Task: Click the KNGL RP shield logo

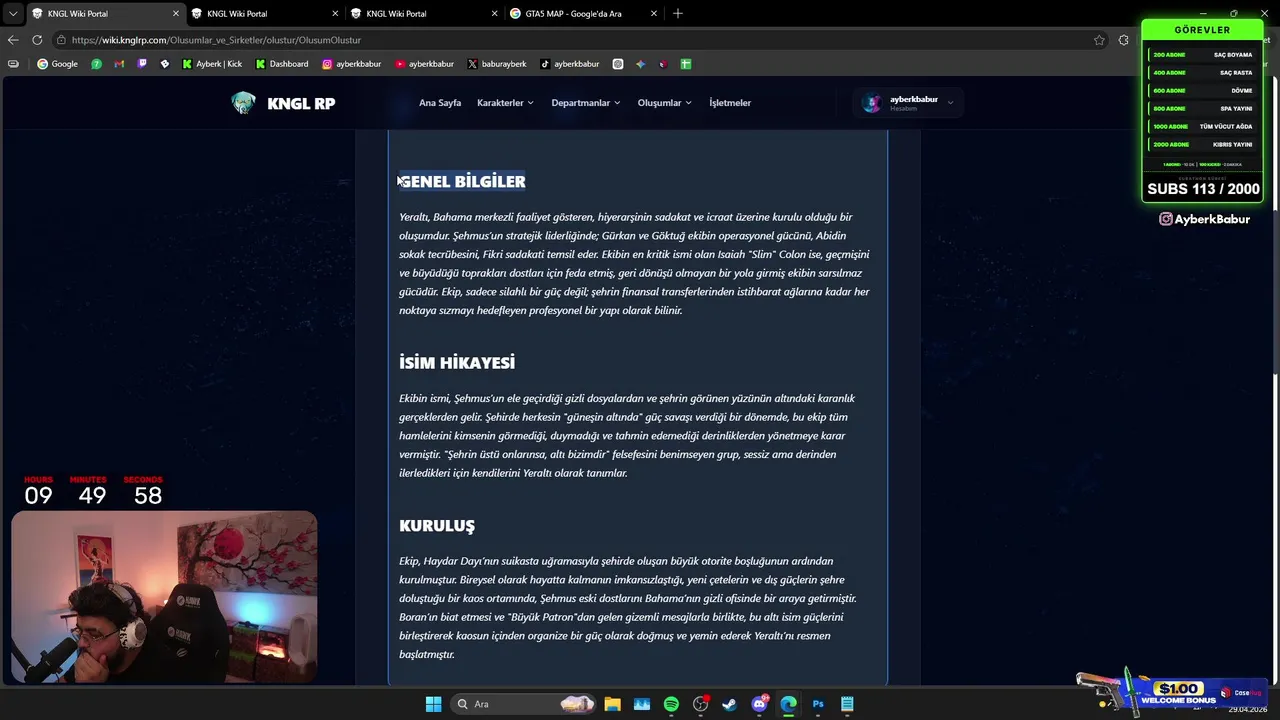Action: click(x=243, y=103)
